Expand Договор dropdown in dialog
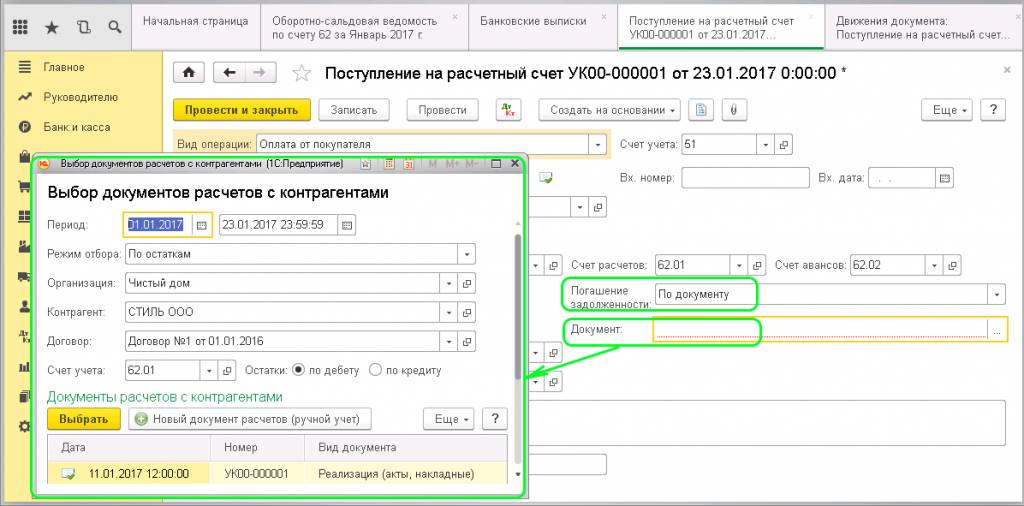Image resolution: width=1024 pixels, height=506 pixels. (449, 341)
